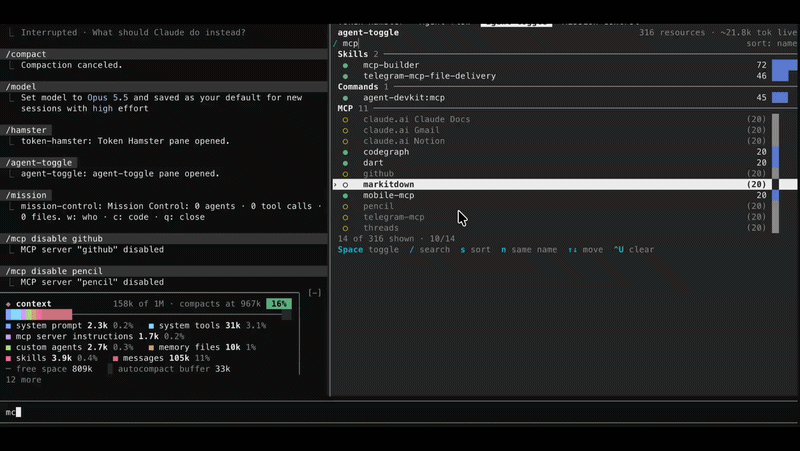This screenshot has width=800, height=451.
Task: Click the 16% context usage badge
Action: 279,304
